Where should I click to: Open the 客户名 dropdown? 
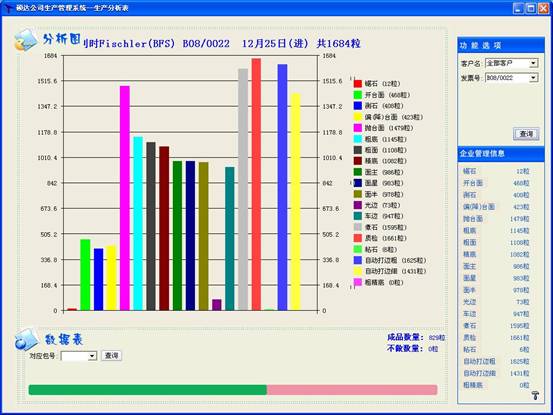point(533,63)
